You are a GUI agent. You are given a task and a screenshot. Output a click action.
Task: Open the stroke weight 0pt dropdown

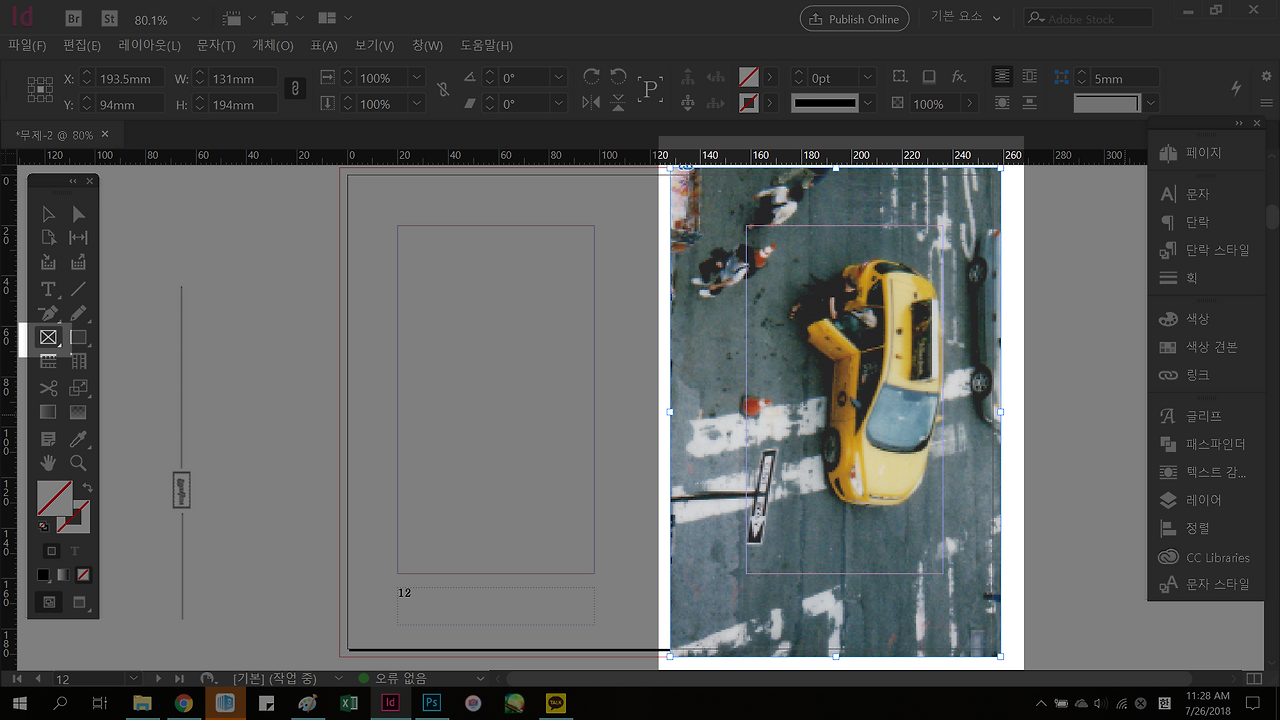tap(867, 78)
